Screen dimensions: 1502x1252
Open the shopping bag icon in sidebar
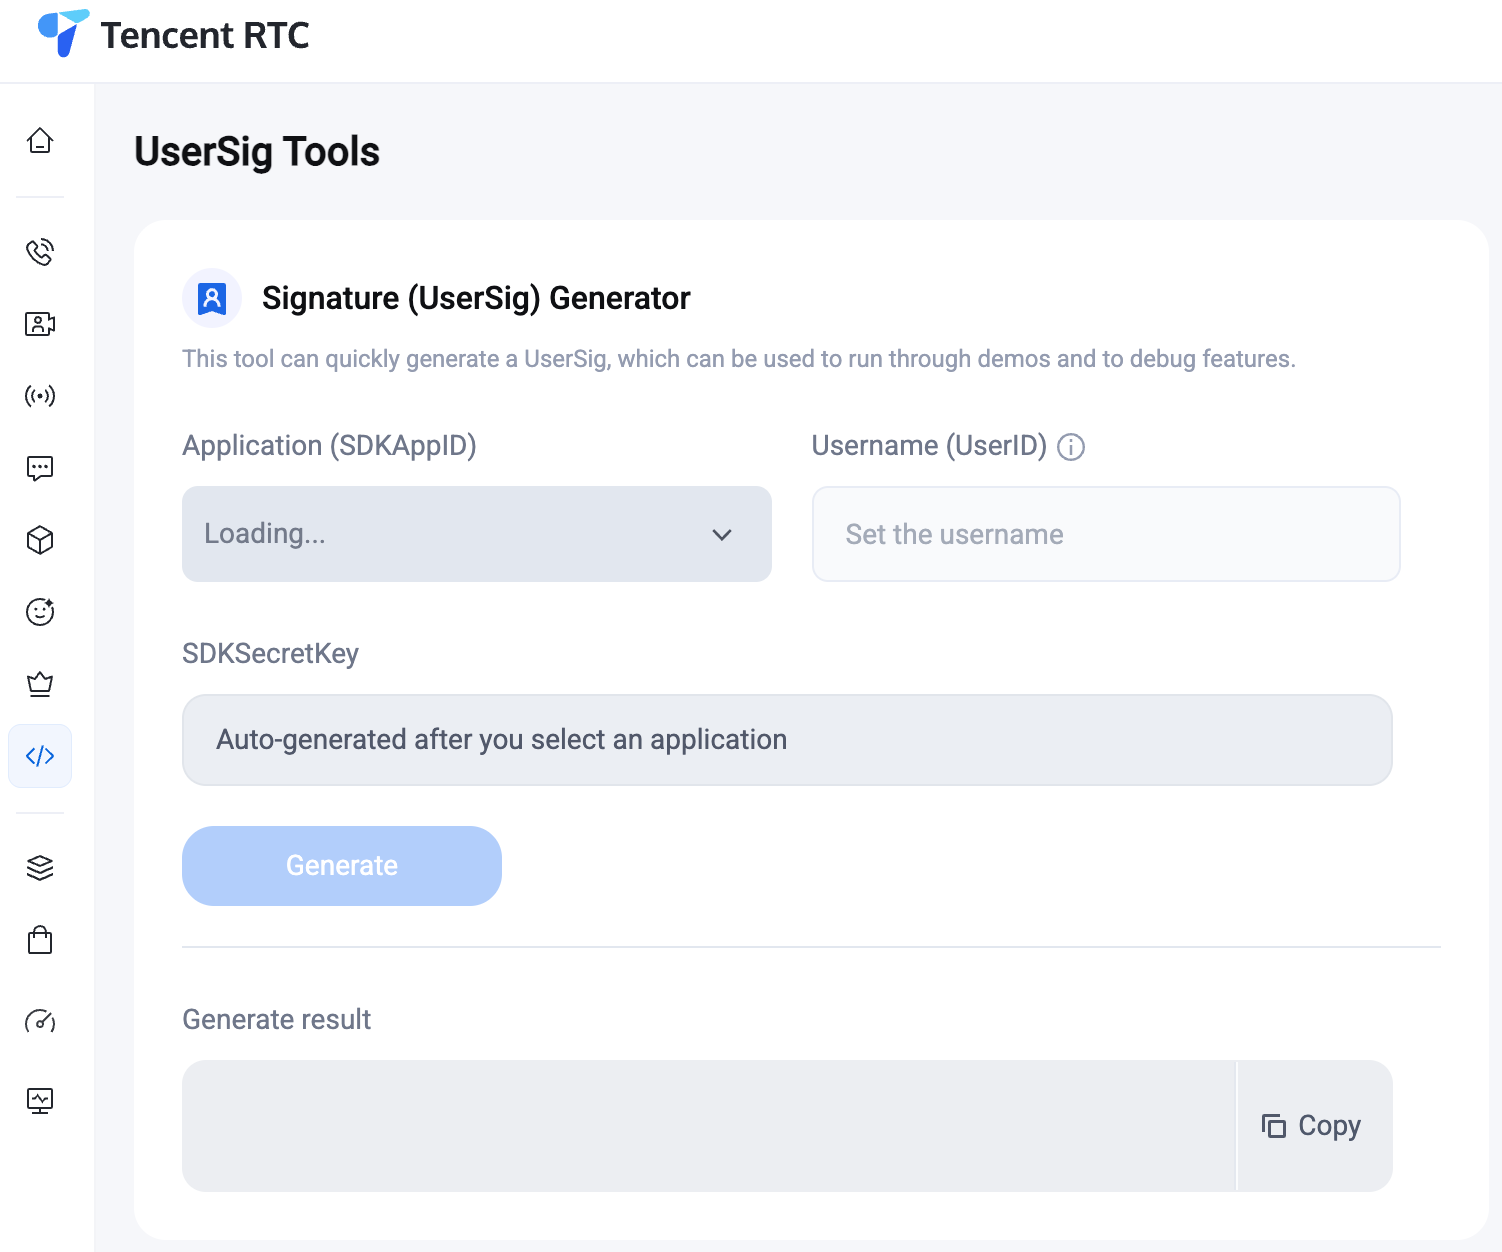pyautogui.click(x=40, y=940)
